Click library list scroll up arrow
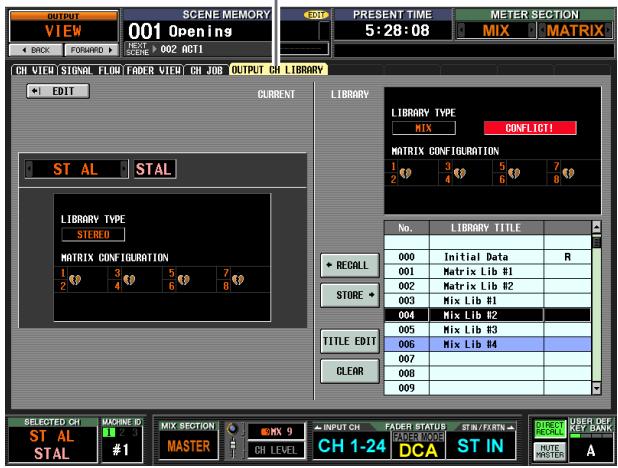Viewport: 618px width, 468px height. click(x=596, y=227)
